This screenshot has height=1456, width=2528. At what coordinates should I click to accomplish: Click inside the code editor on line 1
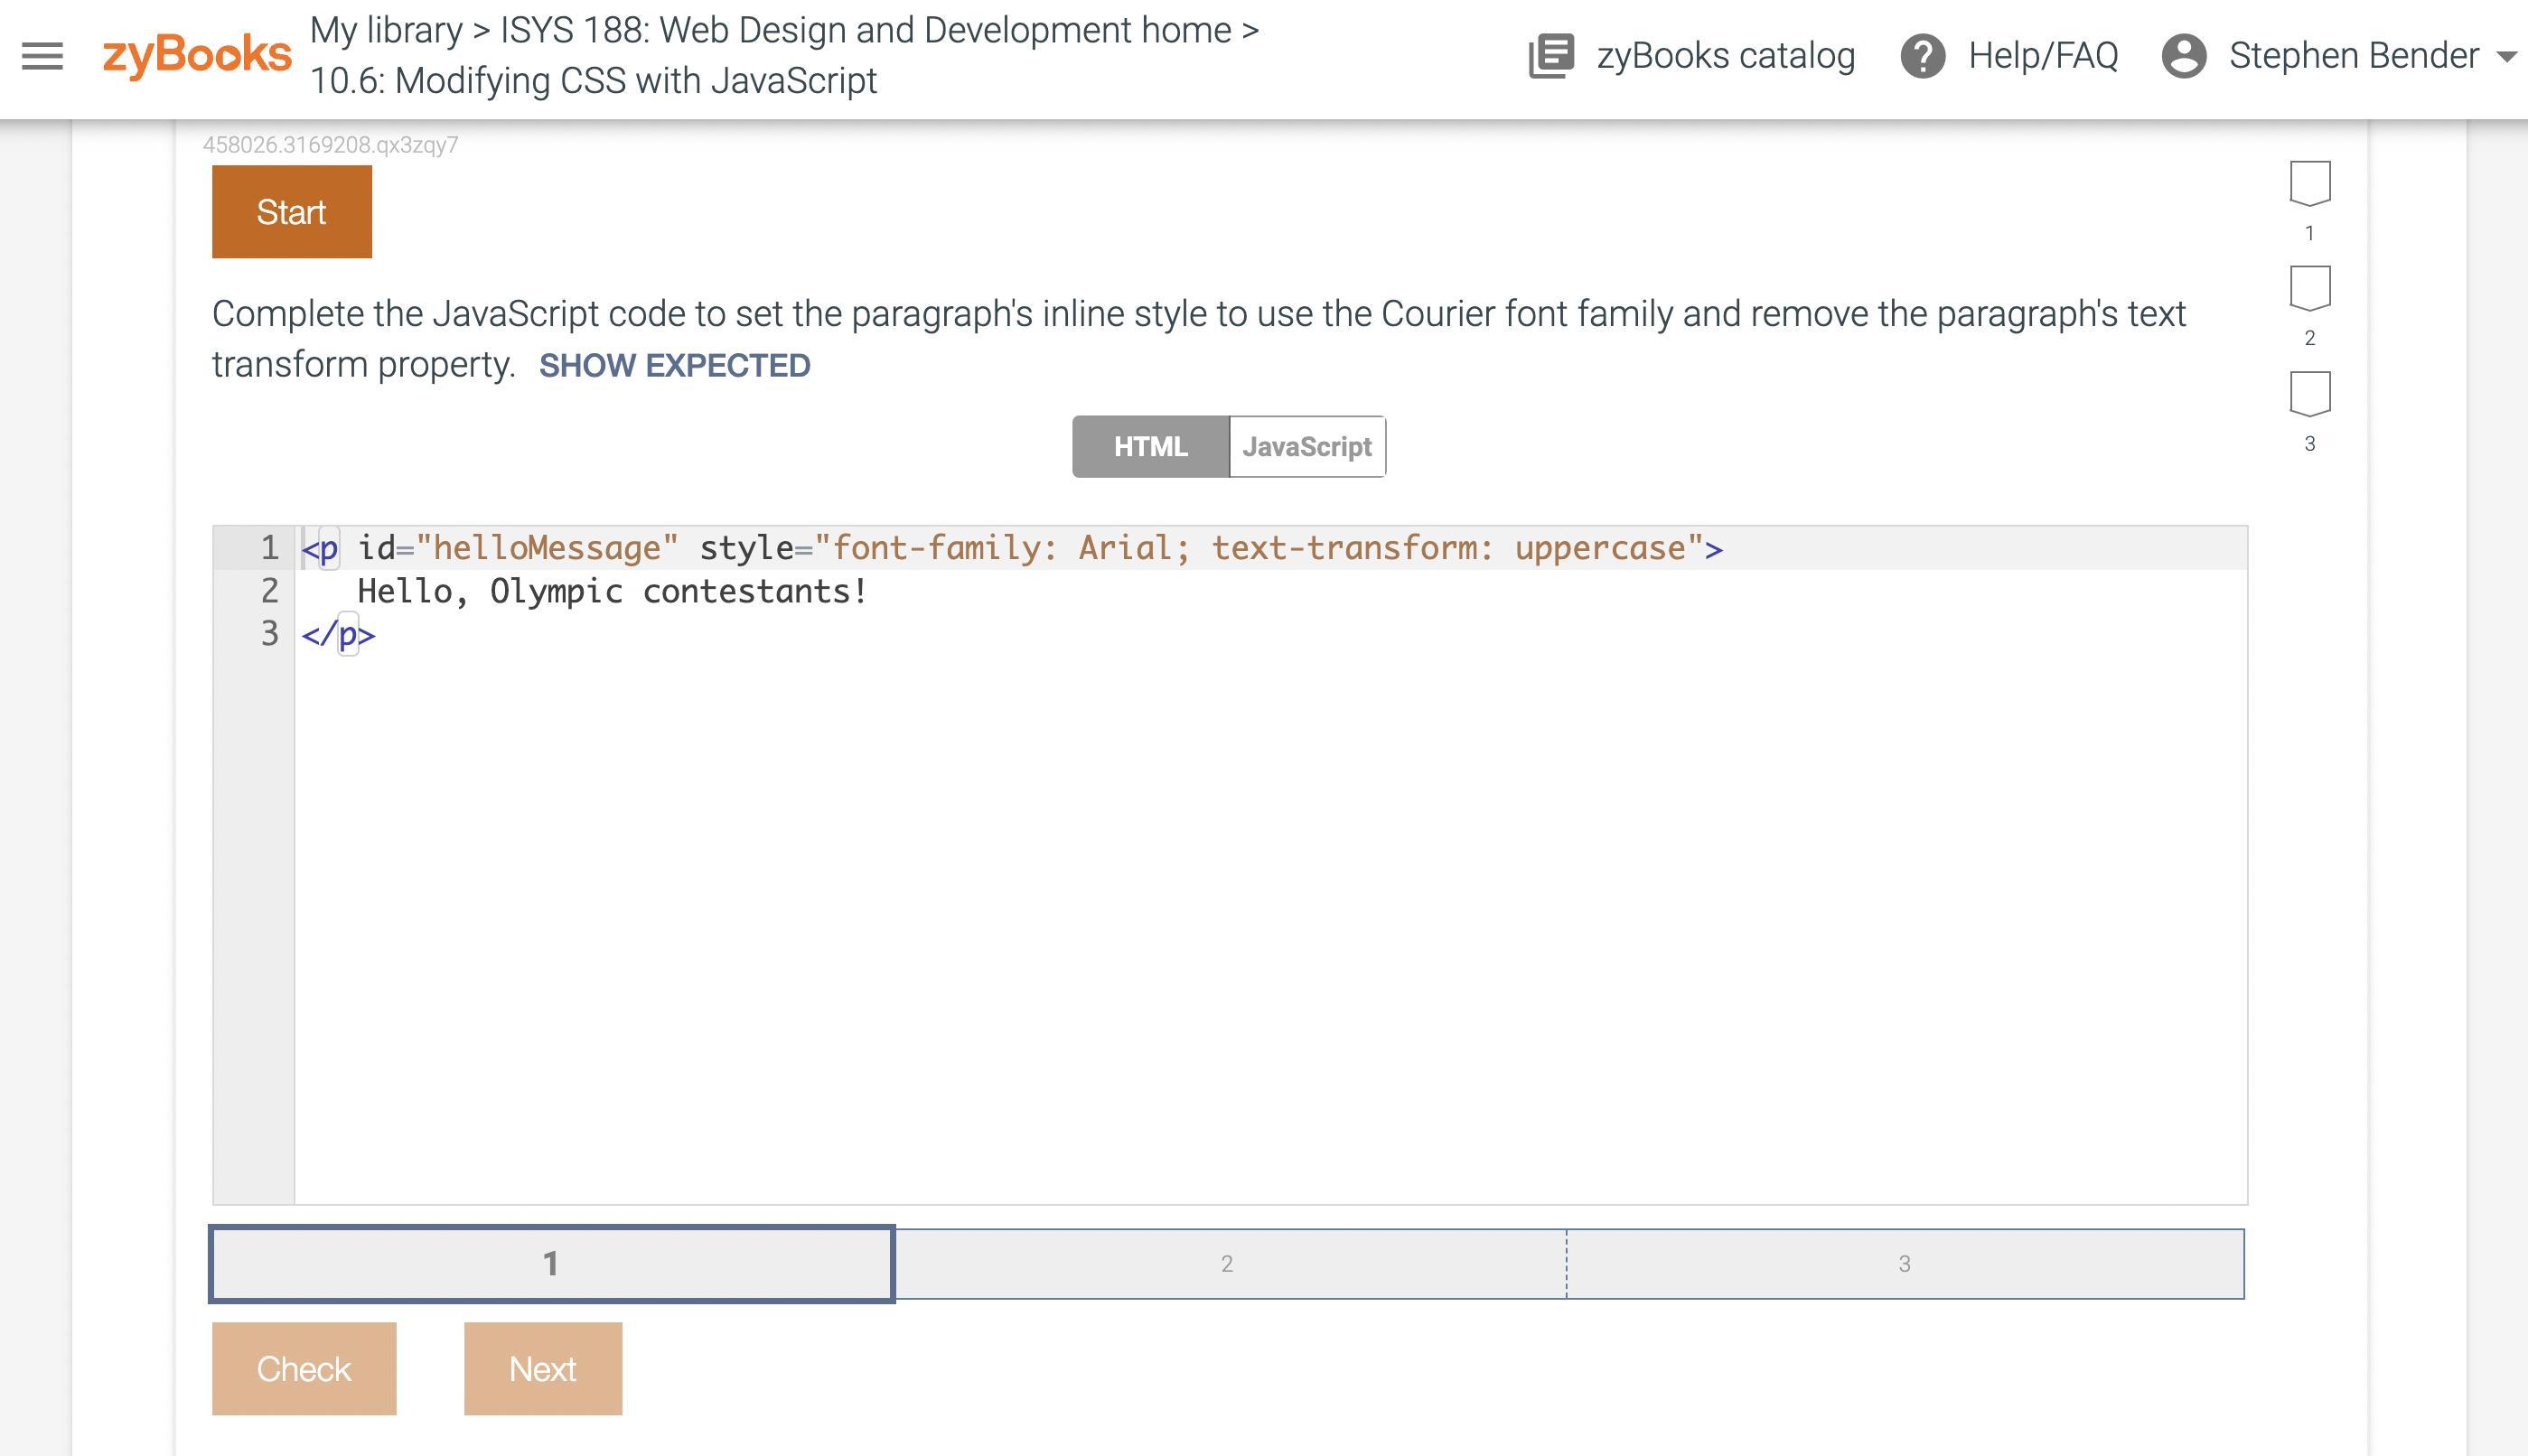tap(1000, 547)
